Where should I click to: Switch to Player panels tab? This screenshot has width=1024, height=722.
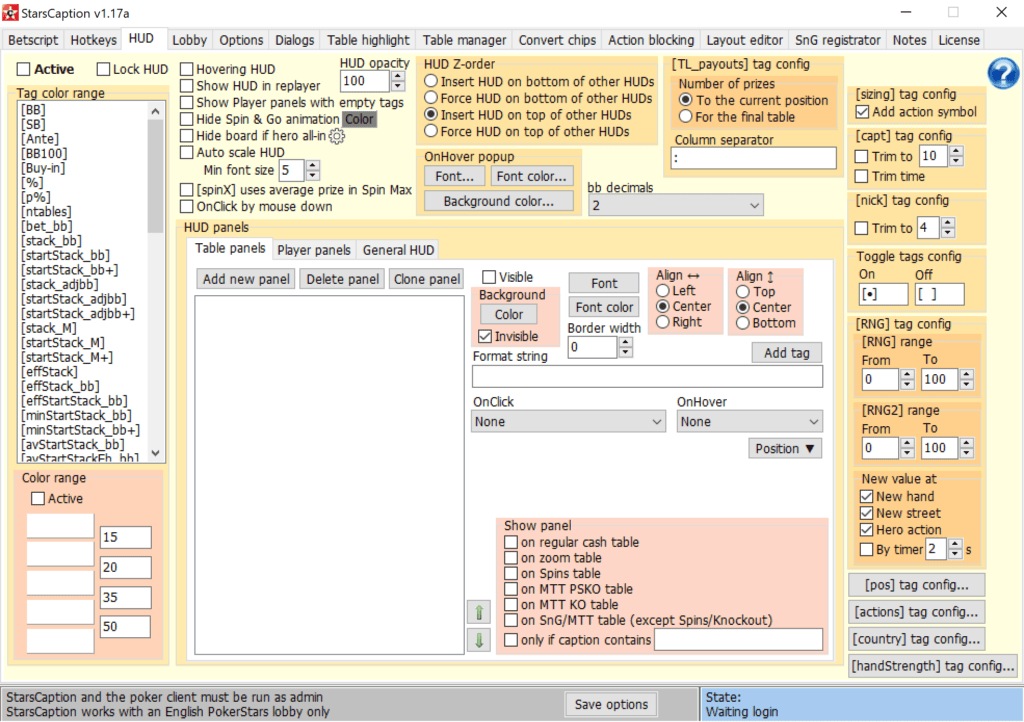(313, 250)
